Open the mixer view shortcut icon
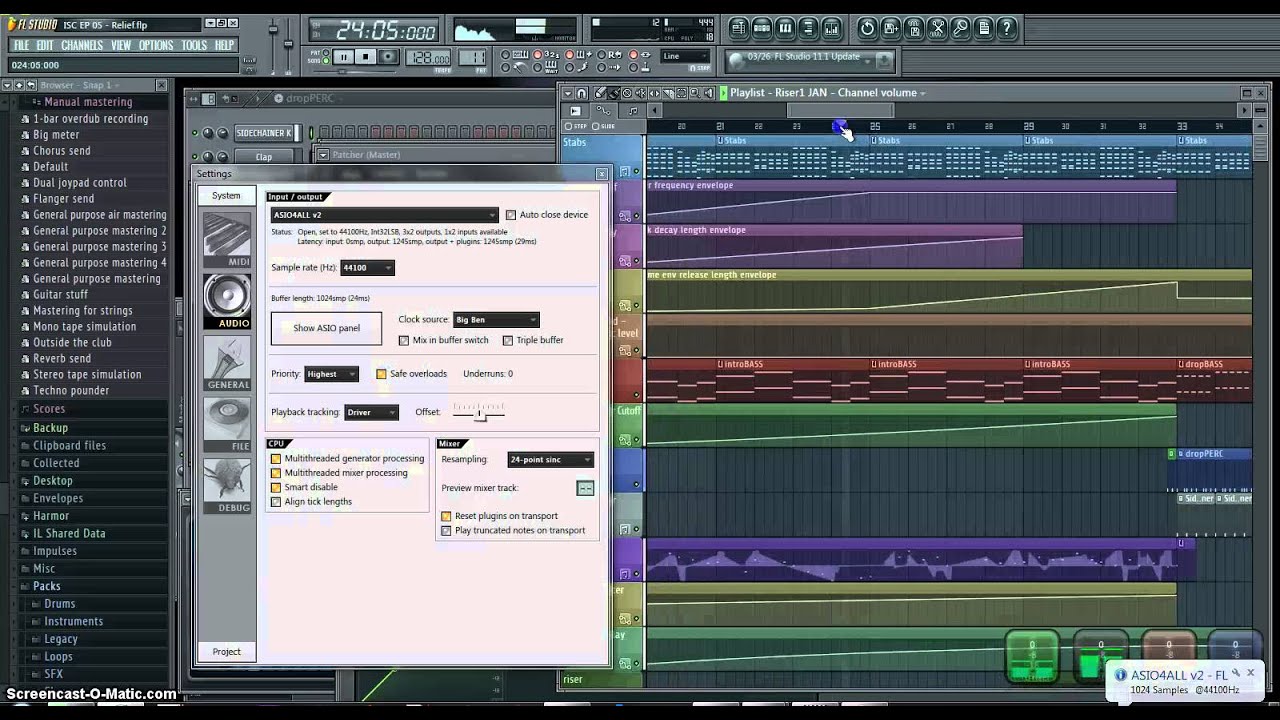 pos(831,28)
